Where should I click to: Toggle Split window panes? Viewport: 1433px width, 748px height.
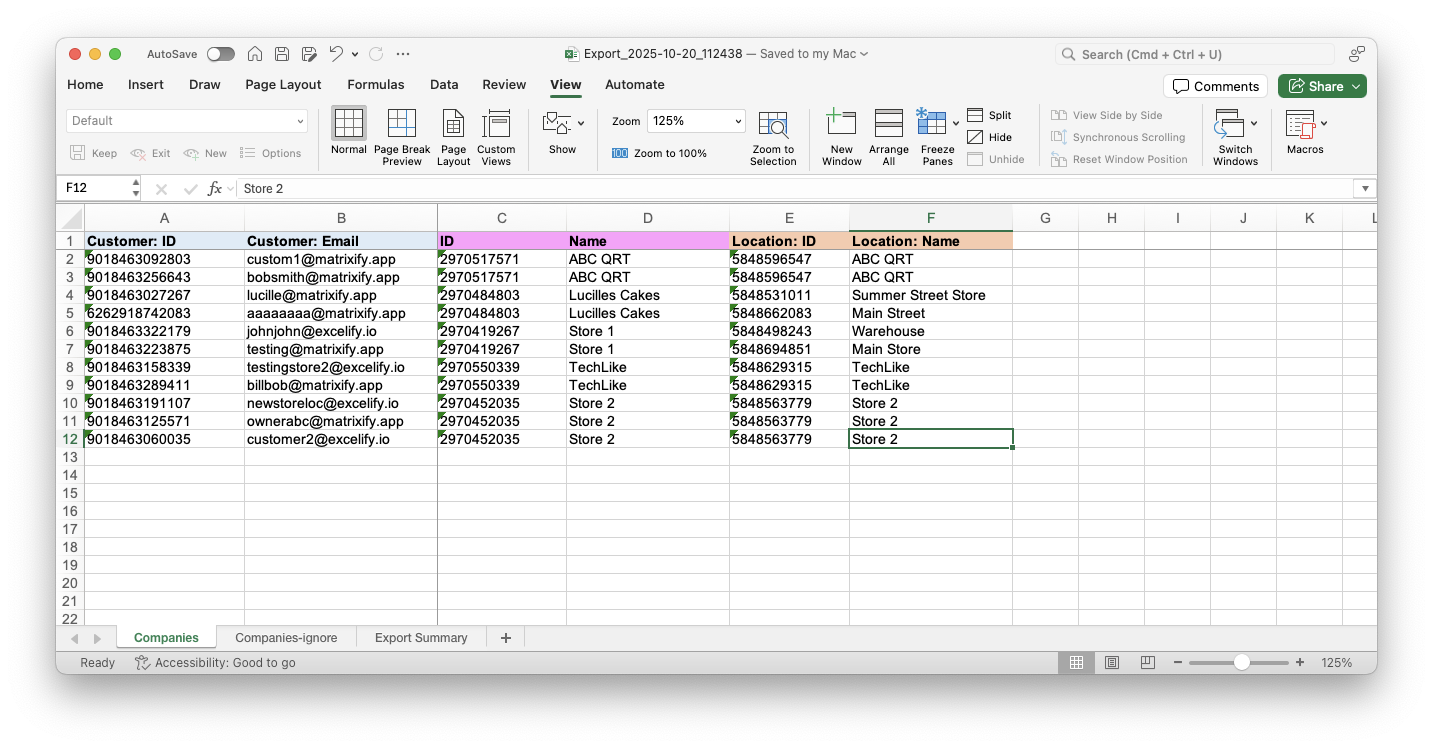[989, 116]
